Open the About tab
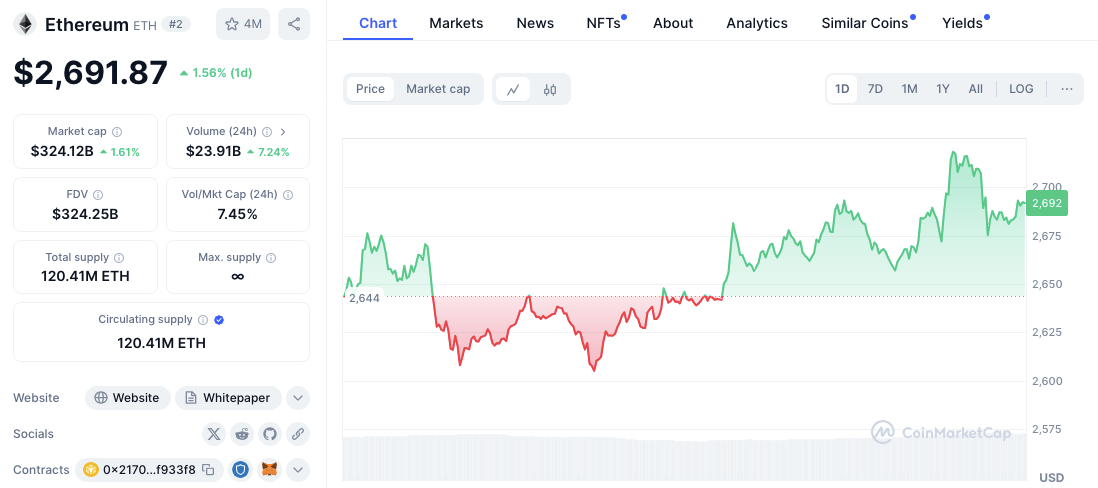The height and width of the screenshot is (488, 1098). [673, 23]
